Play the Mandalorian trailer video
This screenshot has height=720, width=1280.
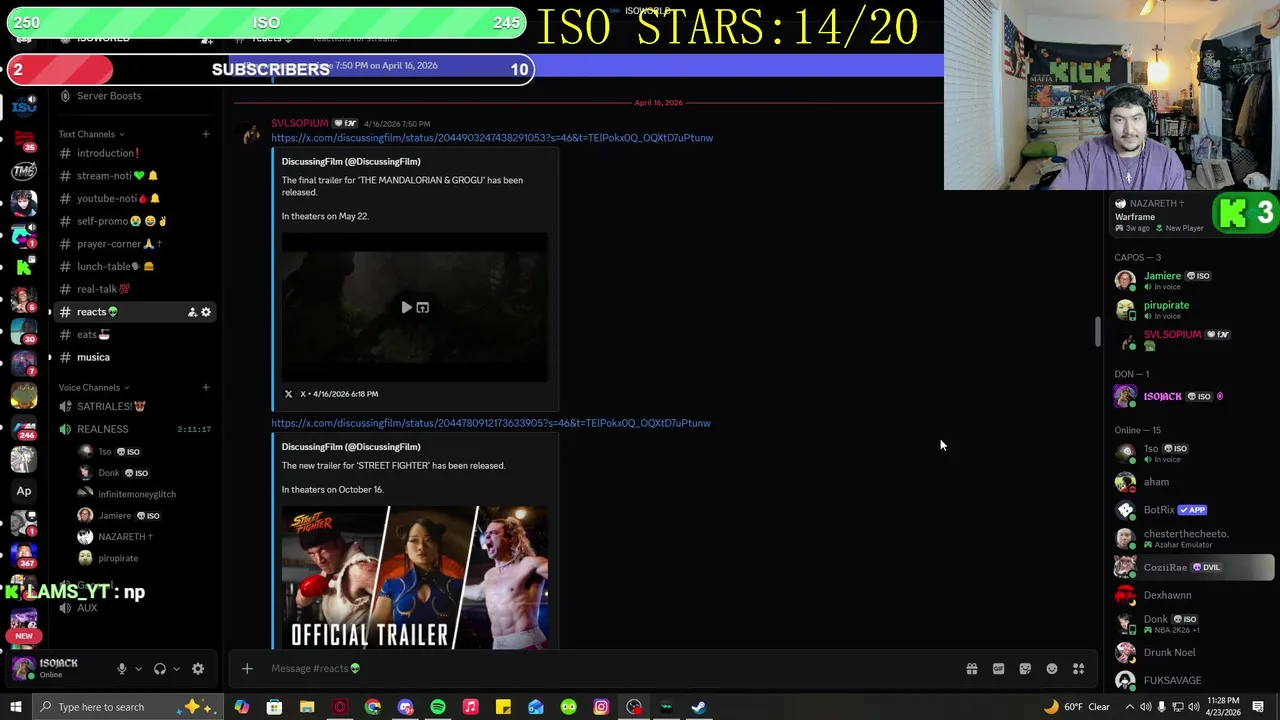[406, 308]
